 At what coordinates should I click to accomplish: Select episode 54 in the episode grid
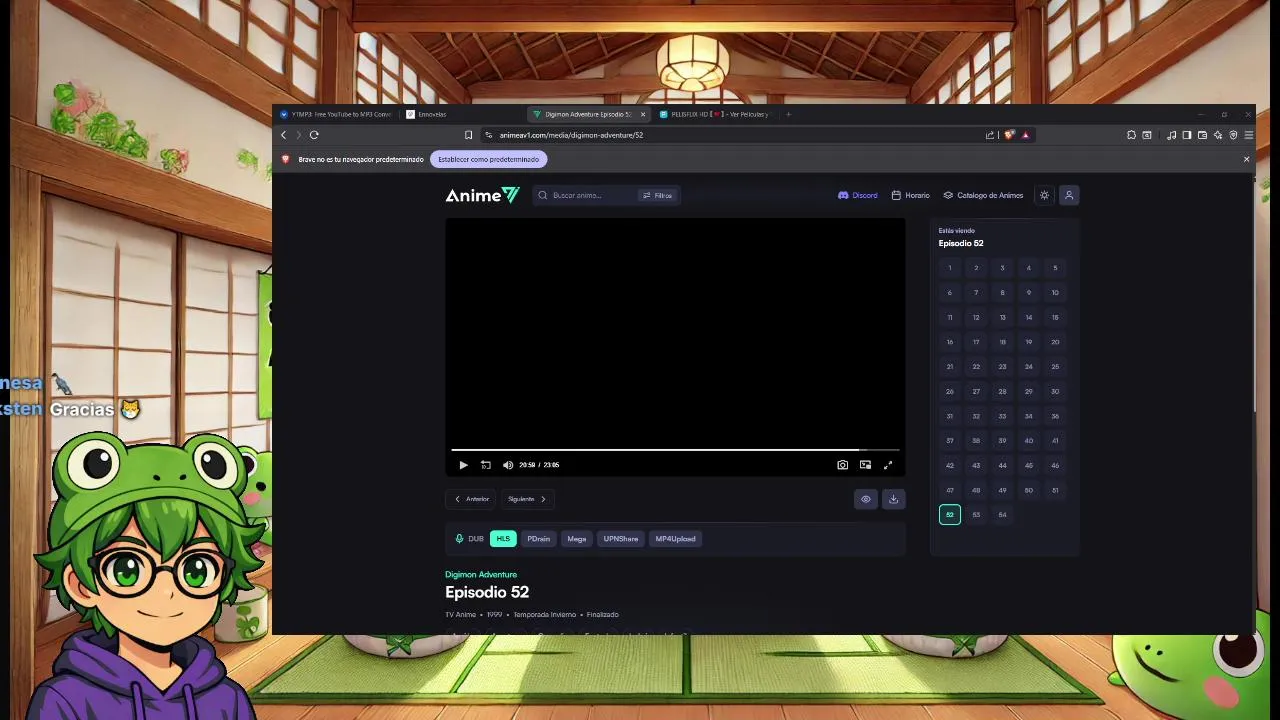point(1002,515)
